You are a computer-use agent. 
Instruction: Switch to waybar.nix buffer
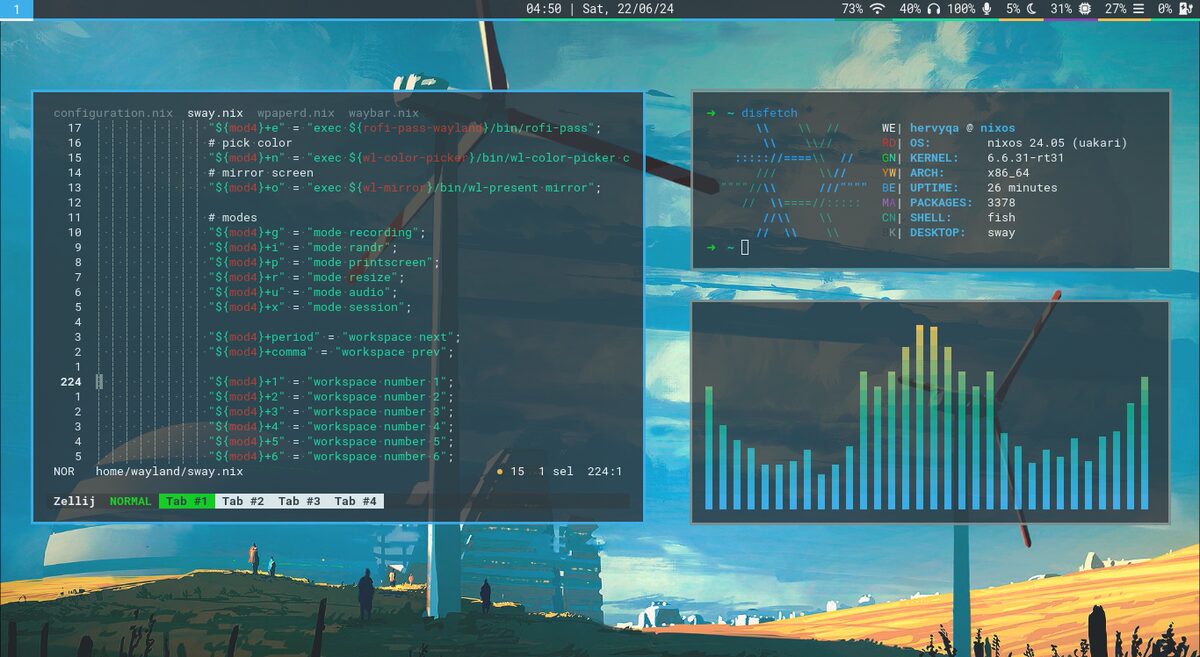tap(384, 113)
